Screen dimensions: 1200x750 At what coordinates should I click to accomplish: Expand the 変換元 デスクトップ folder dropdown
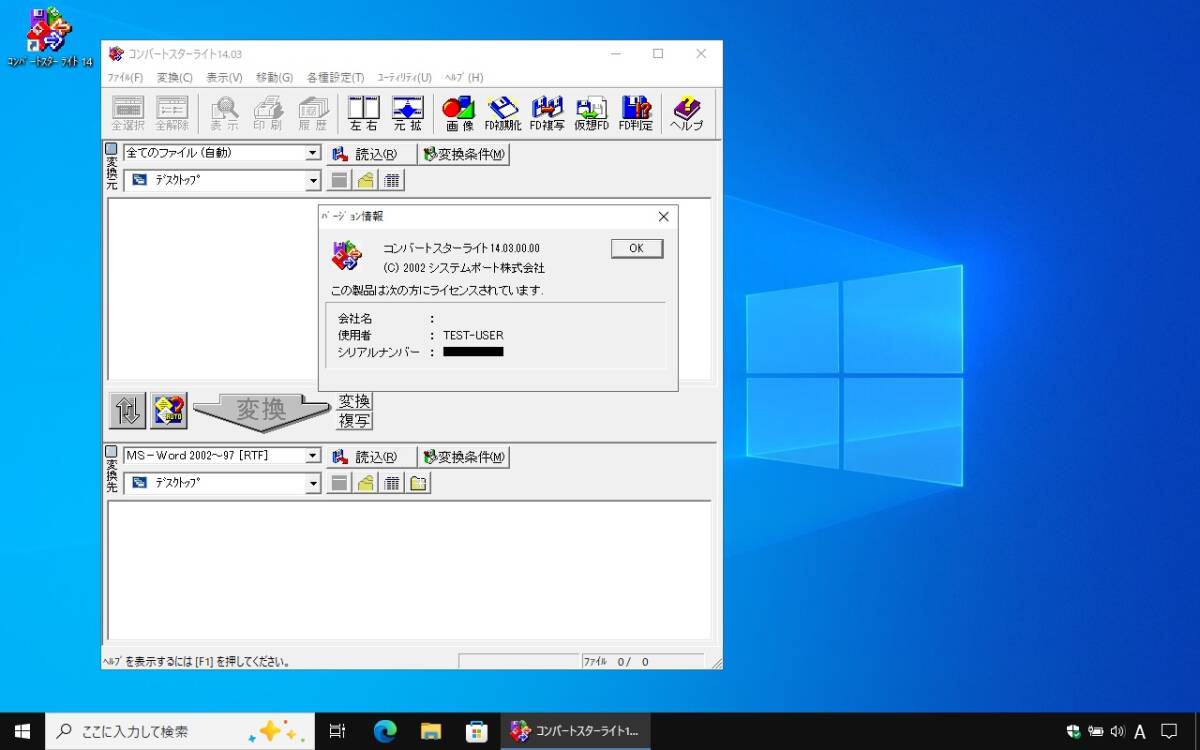pyautogui.click(x=313, y=181)
